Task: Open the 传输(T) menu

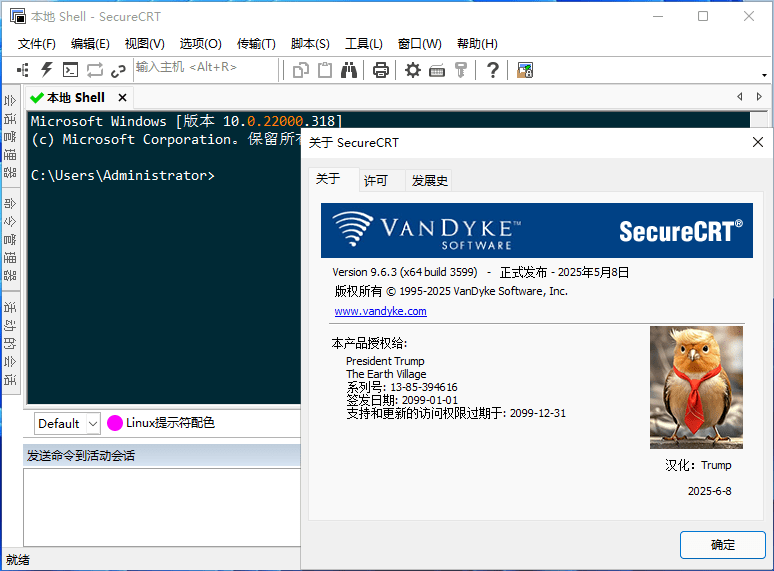Action: pos(256,44)
